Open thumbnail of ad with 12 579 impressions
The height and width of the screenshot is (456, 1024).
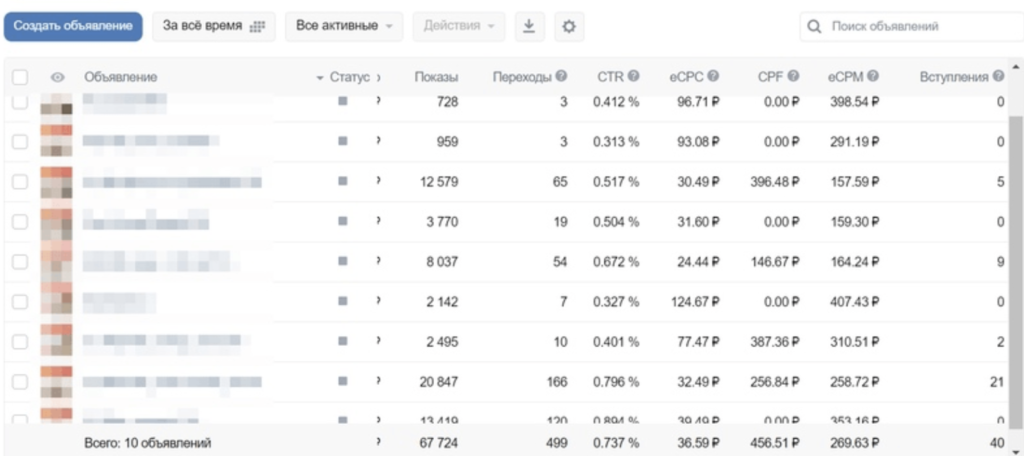click(57, 182)
